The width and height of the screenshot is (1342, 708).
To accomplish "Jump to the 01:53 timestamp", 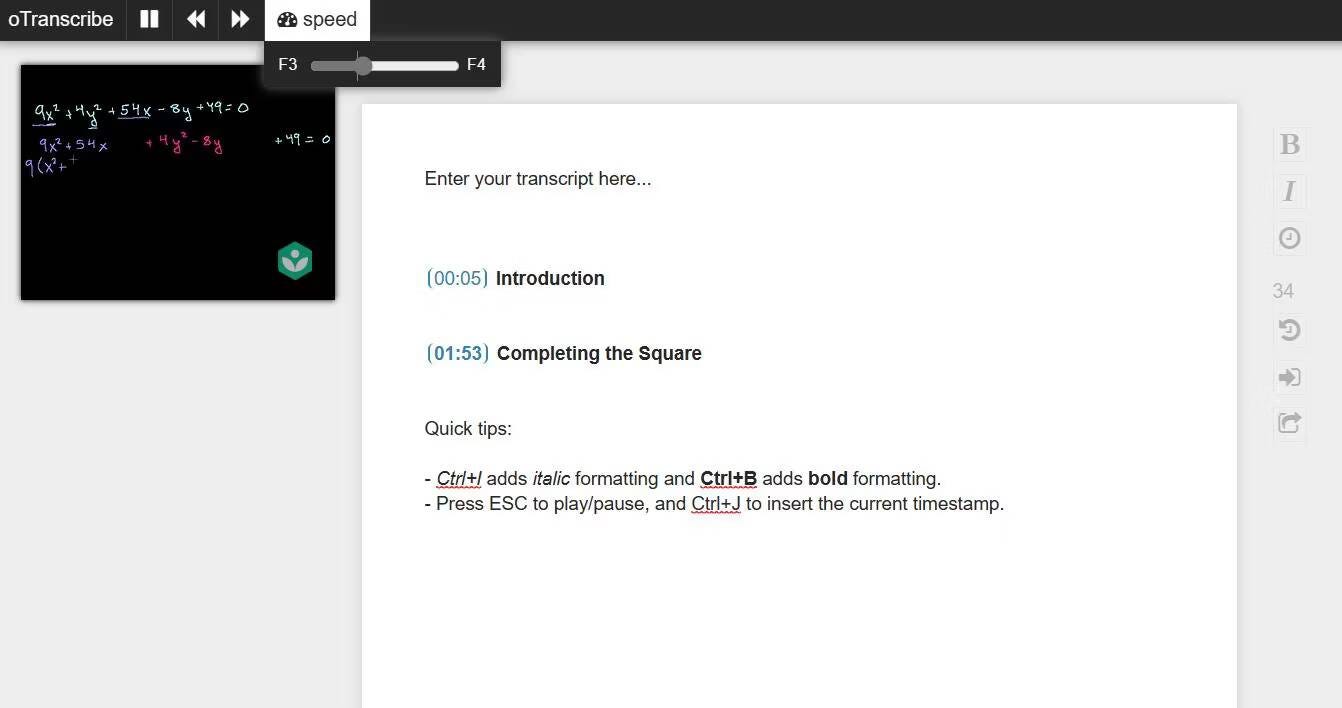I will point(457,354).
